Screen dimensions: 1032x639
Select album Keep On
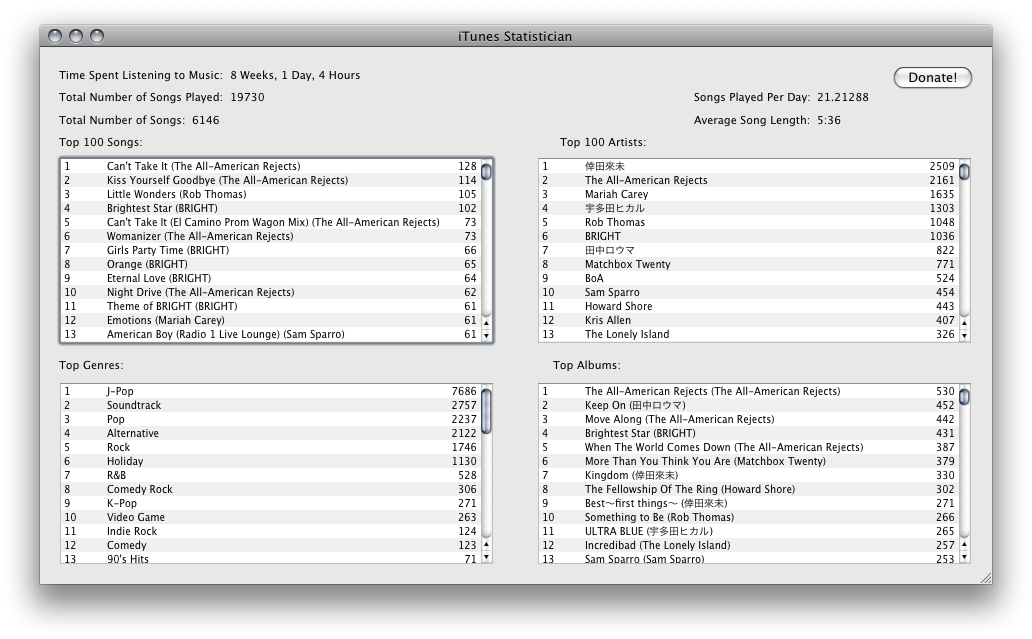tap(749, 405)
